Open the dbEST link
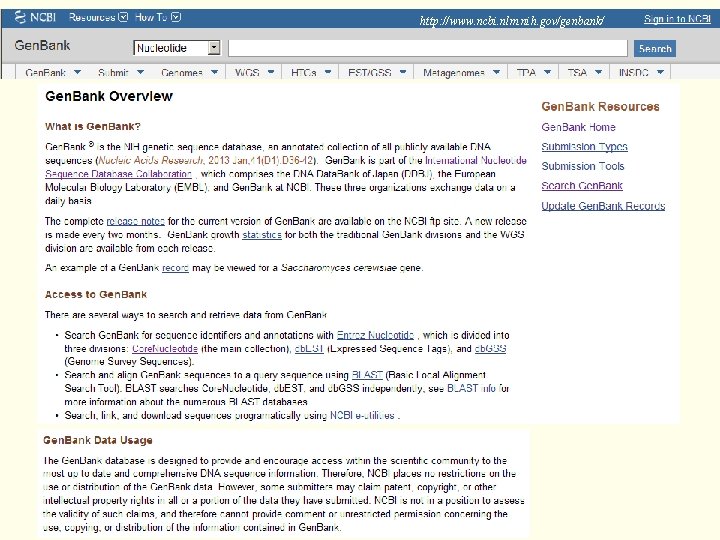Screen dimensions: 720x540 pos(309,349)
